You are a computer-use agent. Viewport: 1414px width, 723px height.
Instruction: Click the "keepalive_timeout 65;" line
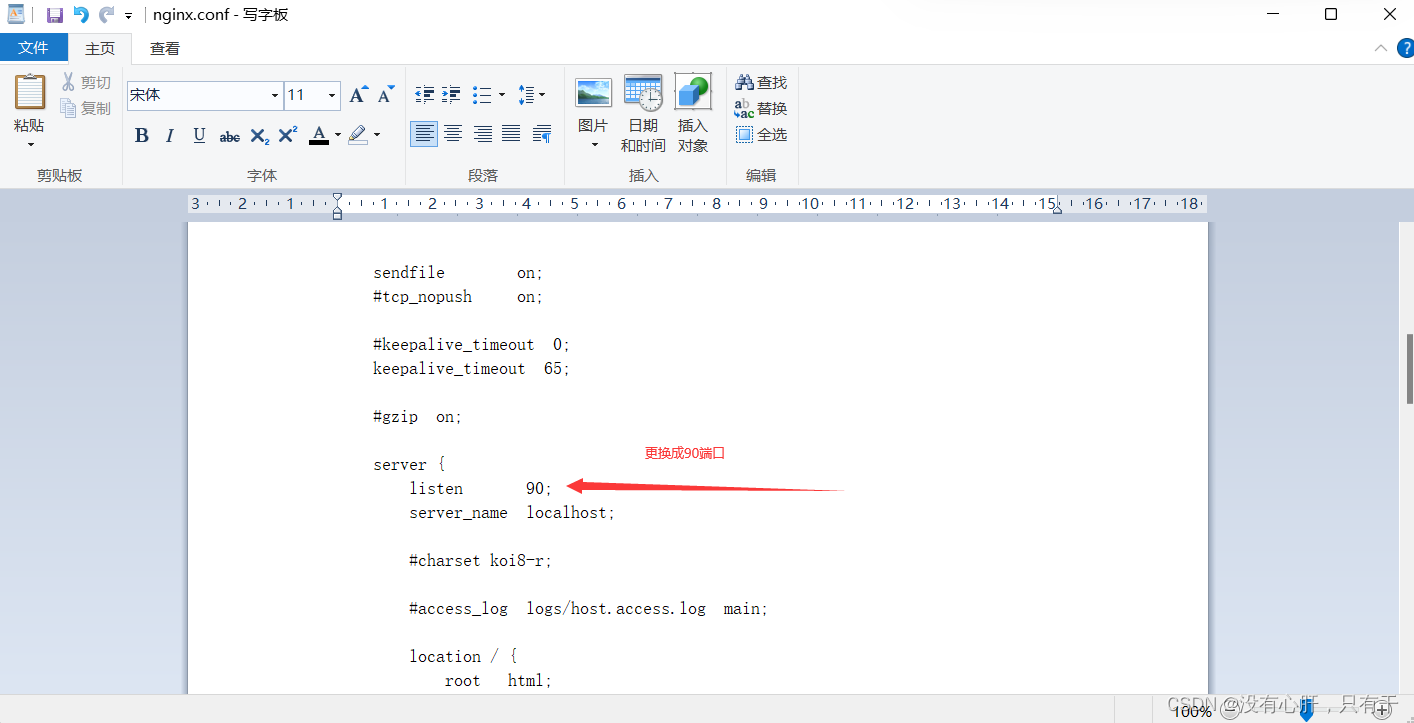click(x=471, y=369)
